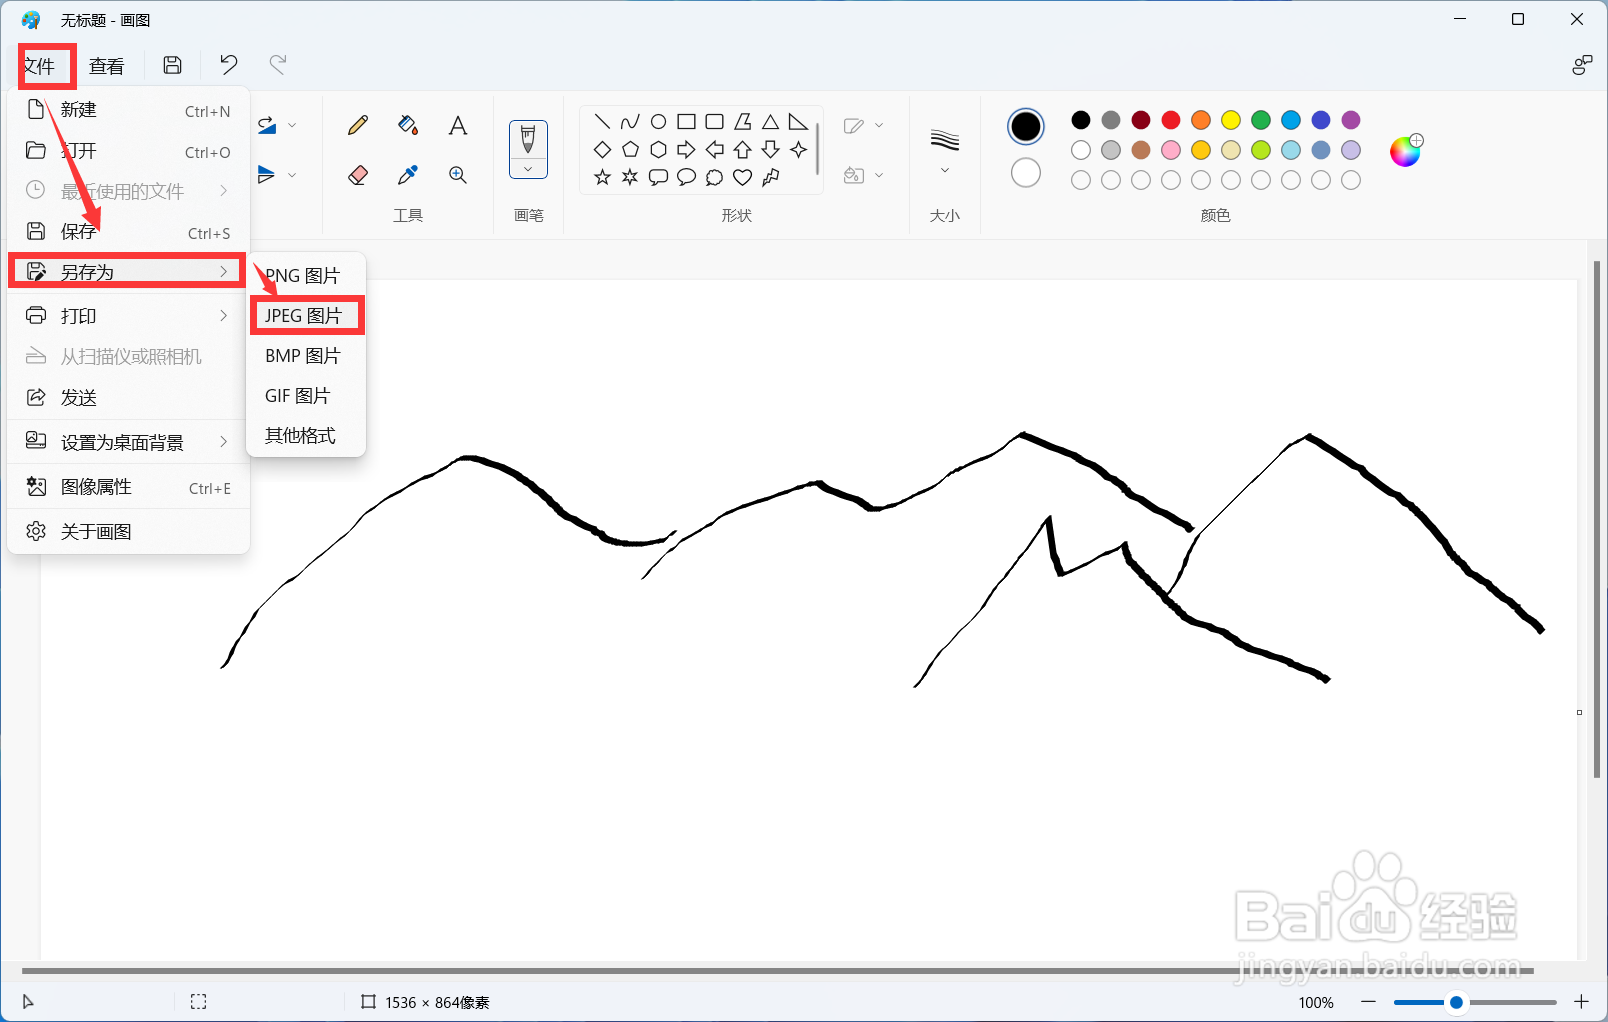The height and width of the screenshot is (1022, 1608).
Task: Click 保存 (Save) in File menu
Action: (128, 232)
